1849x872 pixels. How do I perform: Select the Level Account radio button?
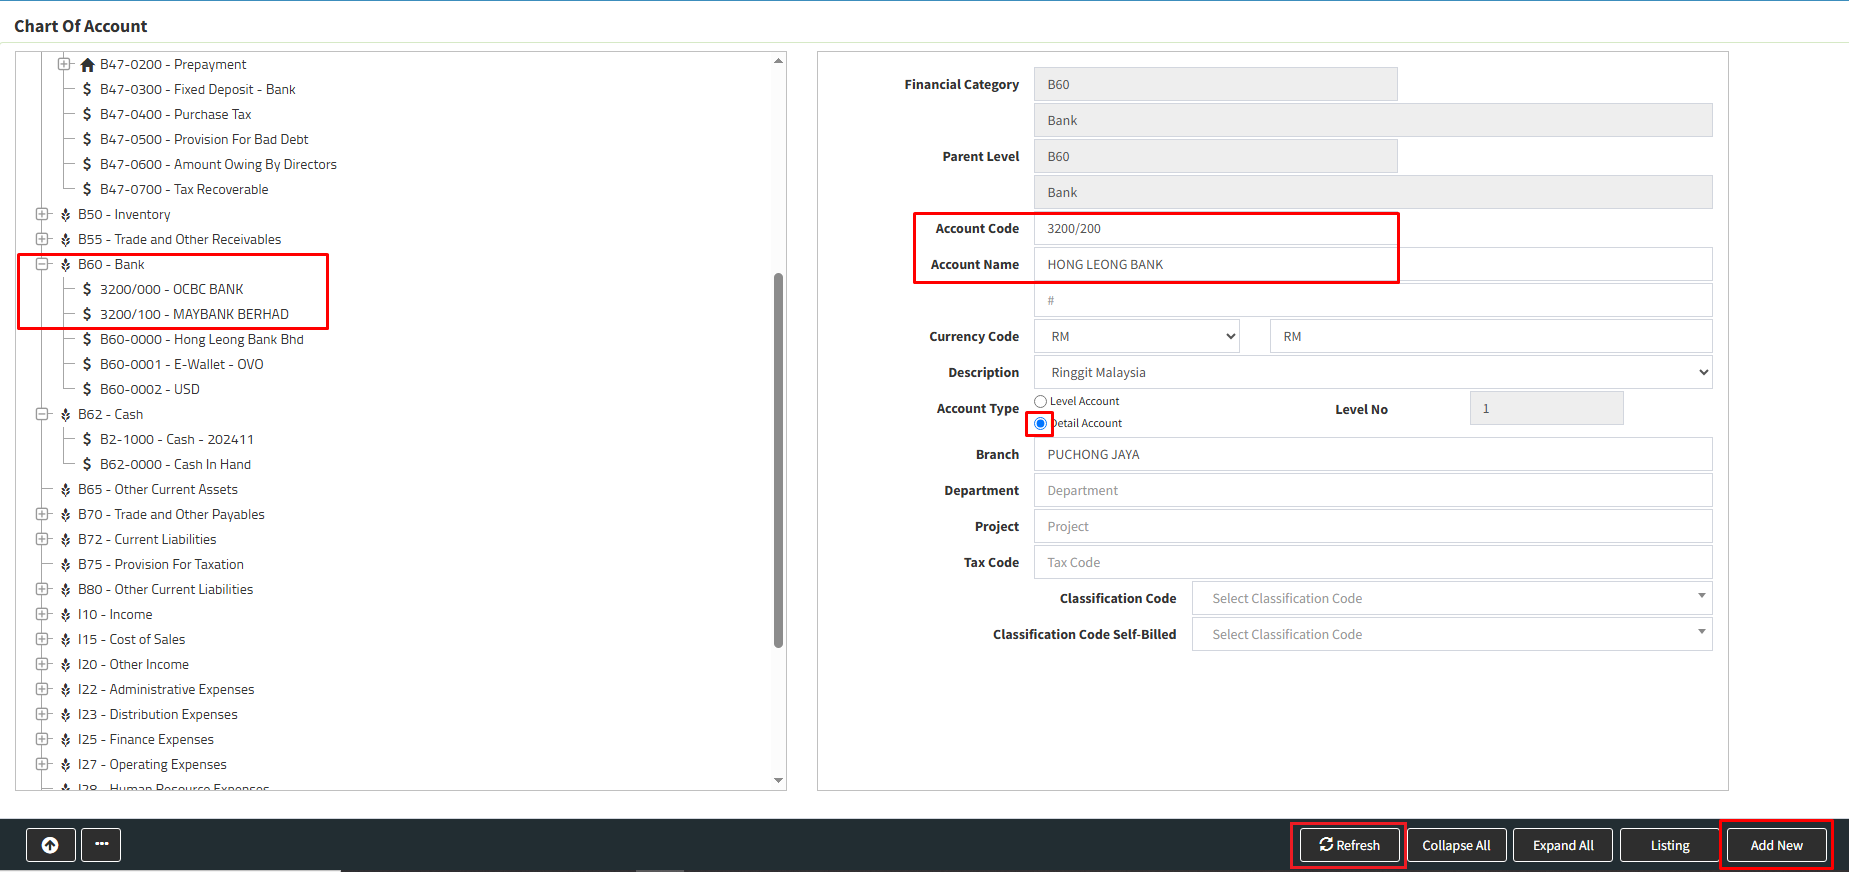click(1040, 401)
